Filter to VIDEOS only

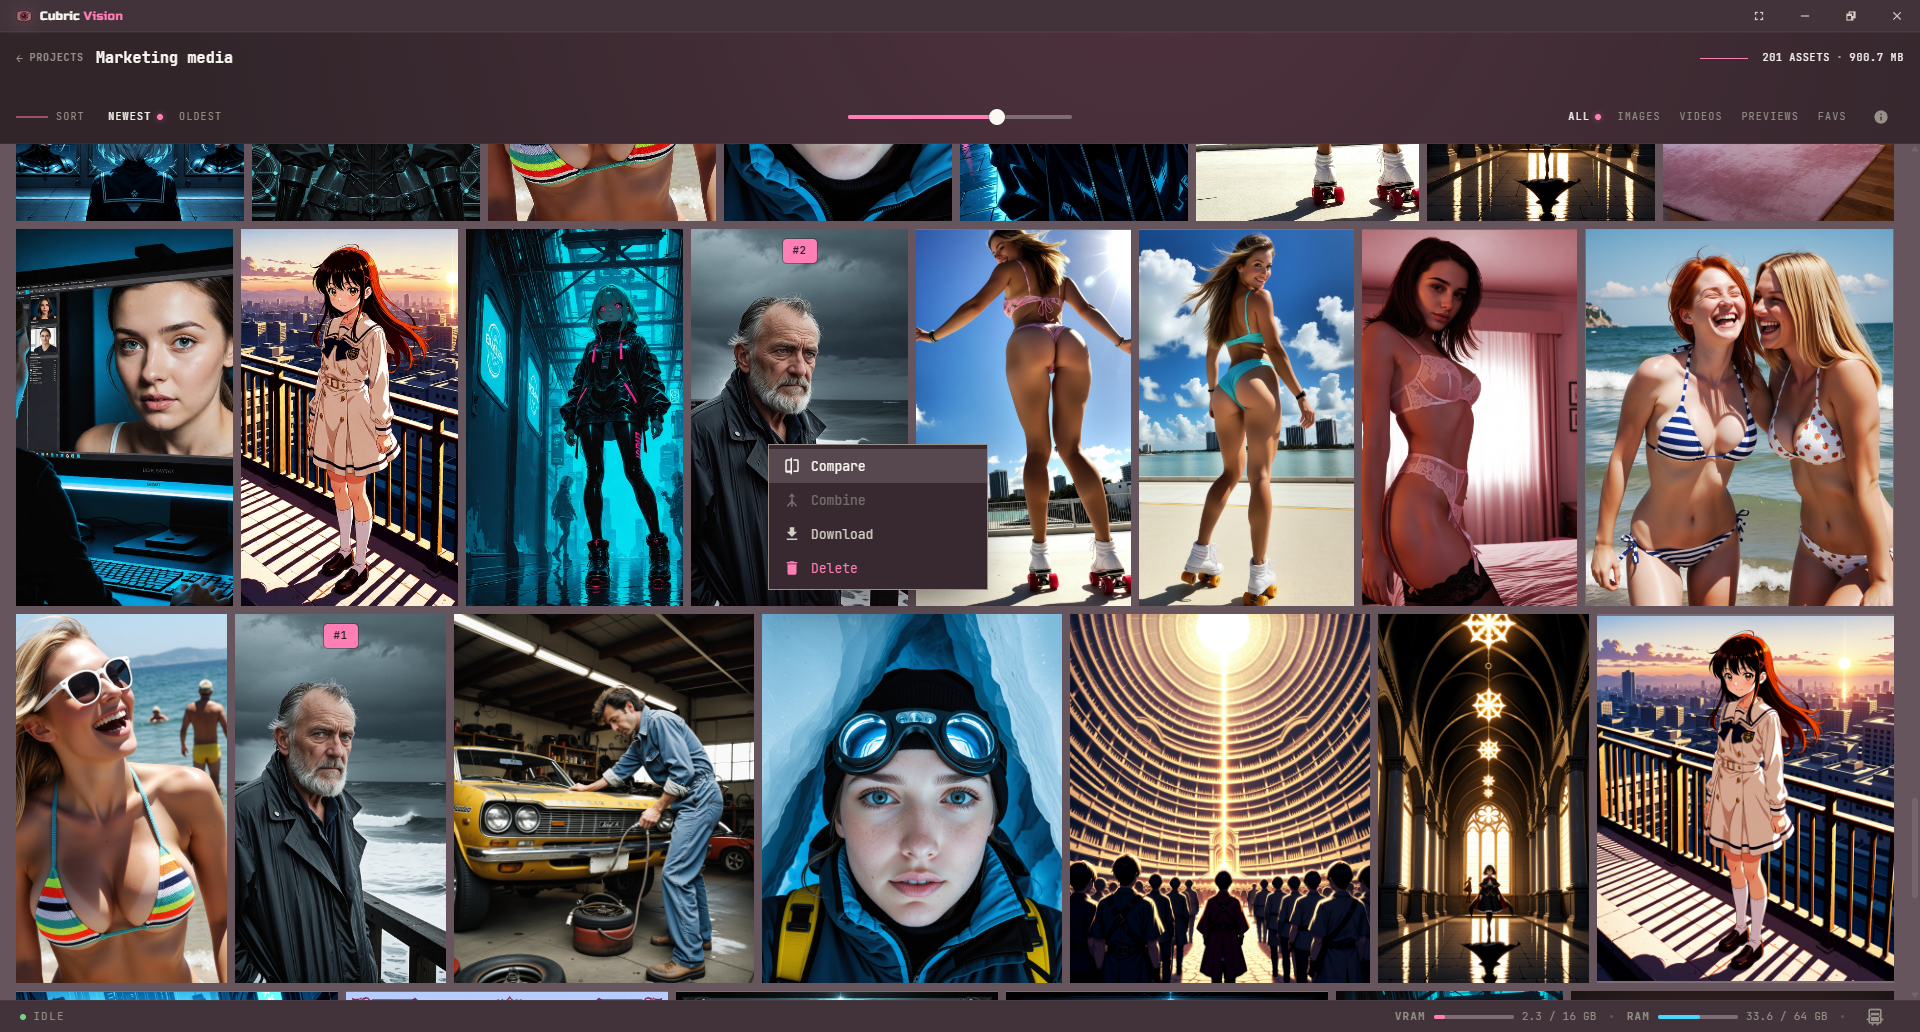coord(1701,117)
